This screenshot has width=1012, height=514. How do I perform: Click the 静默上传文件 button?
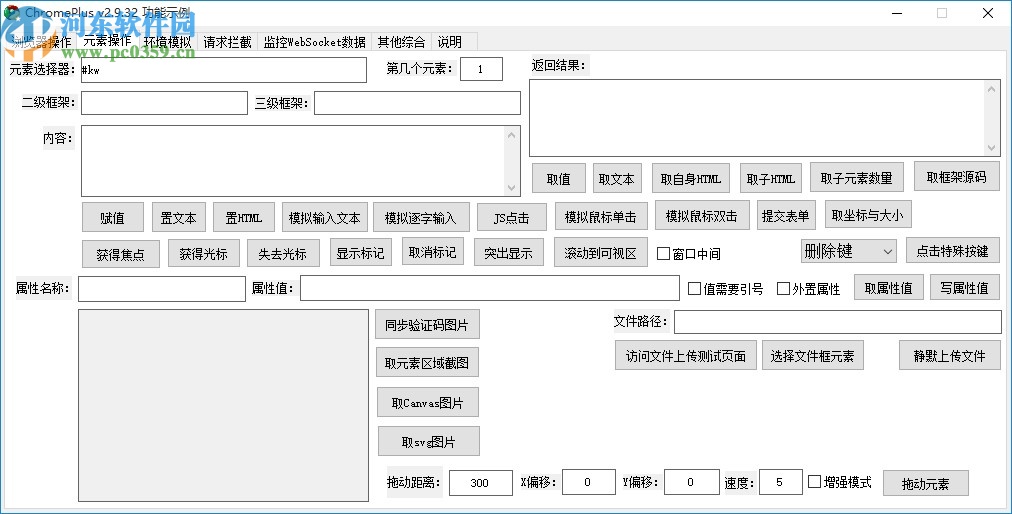pyautogui.click(x=949, y=355)
